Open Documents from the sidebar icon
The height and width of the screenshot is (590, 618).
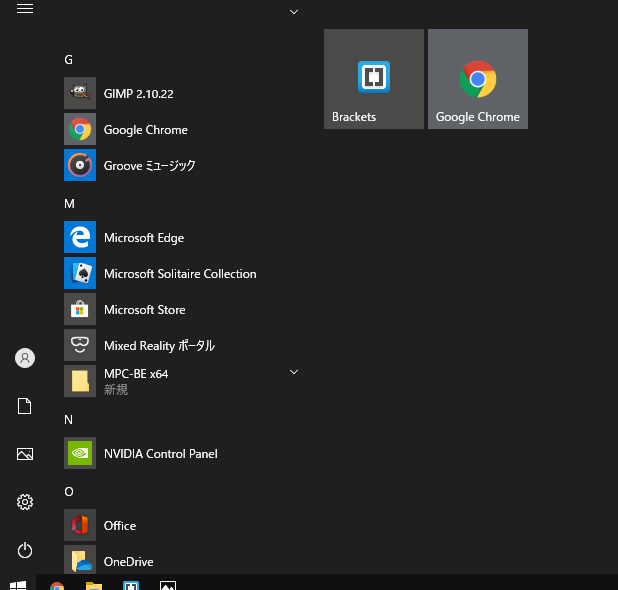pyautogui.click(x=24, y=406)
